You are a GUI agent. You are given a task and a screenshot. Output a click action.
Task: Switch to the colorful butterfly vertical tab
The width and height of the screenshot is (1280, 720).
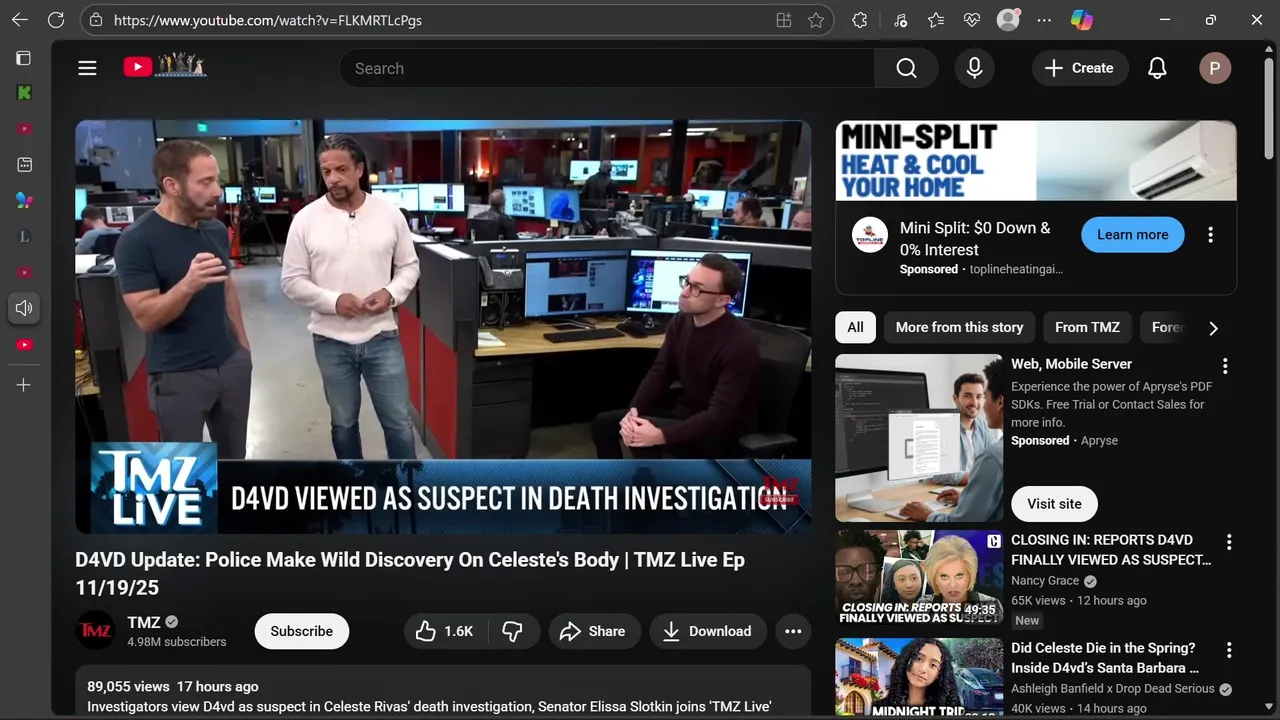(24, 200)
